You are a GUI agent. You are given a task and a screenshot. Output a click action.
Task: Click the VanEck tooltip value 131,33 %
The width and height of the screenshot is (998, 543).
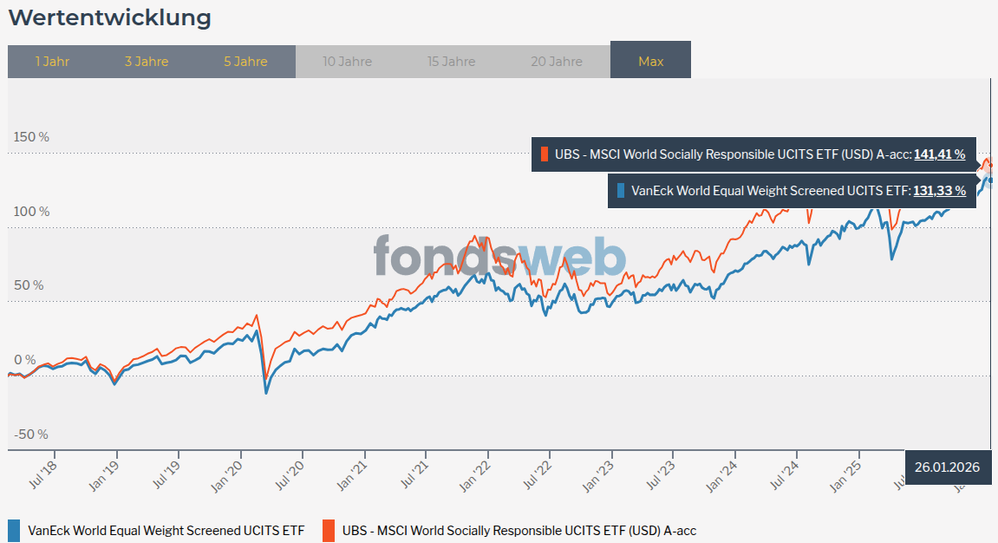[x=939, y=191]
